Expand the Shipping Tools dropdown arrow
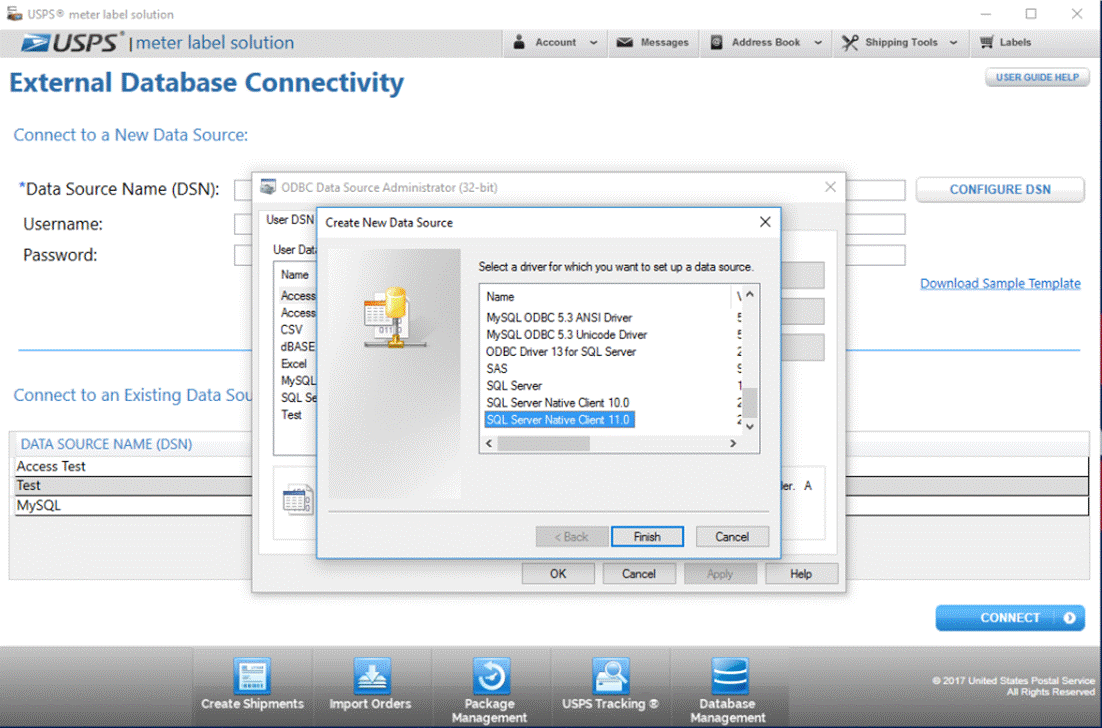Screen dimensions: 1102x728 pos(954,43)
